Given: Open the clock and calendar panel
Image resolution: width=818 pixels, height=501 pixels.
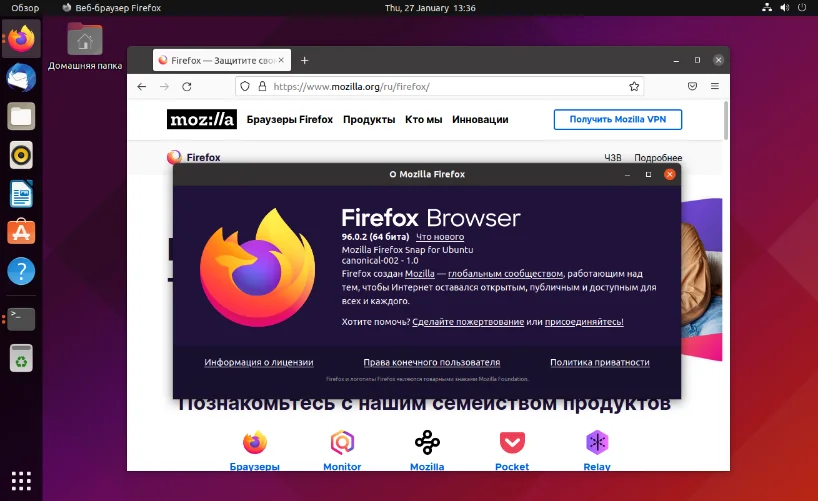Looking at the screenshot, I should [x=430, y=8].
